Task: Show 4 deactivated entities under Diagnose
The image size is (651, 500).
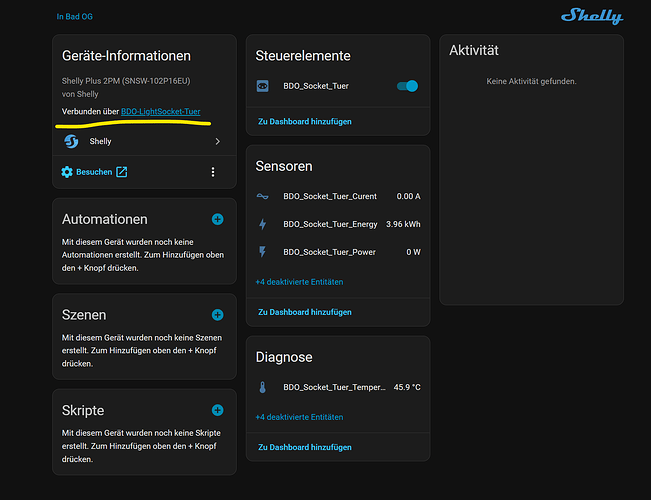Action: (x=299, y=417)
